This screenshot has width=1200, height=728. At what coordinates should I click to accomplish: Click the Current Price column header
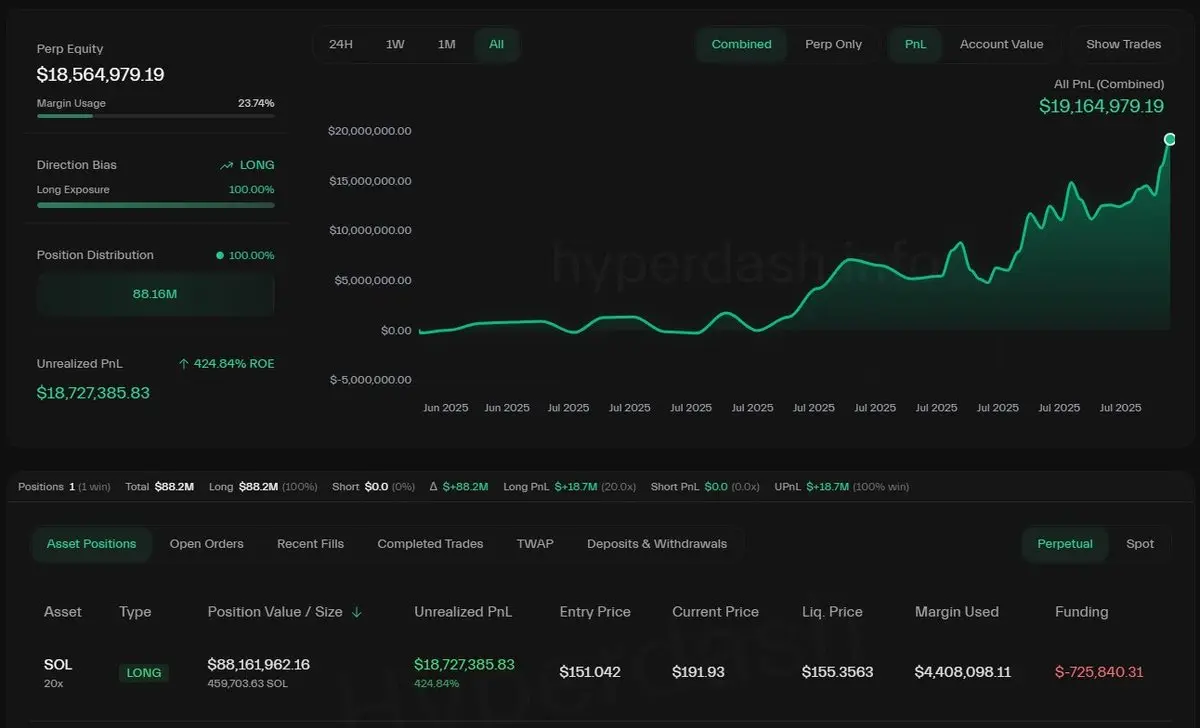(715, 612)
